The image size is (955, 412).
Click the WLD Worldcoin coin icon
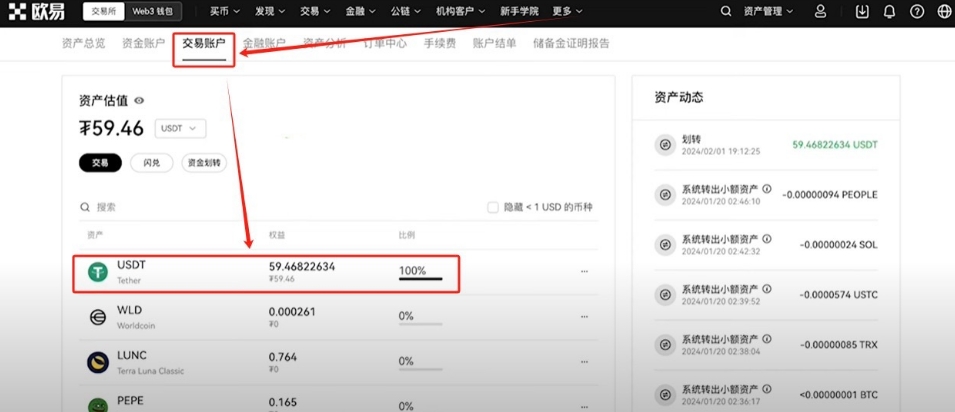pos(97,318)
